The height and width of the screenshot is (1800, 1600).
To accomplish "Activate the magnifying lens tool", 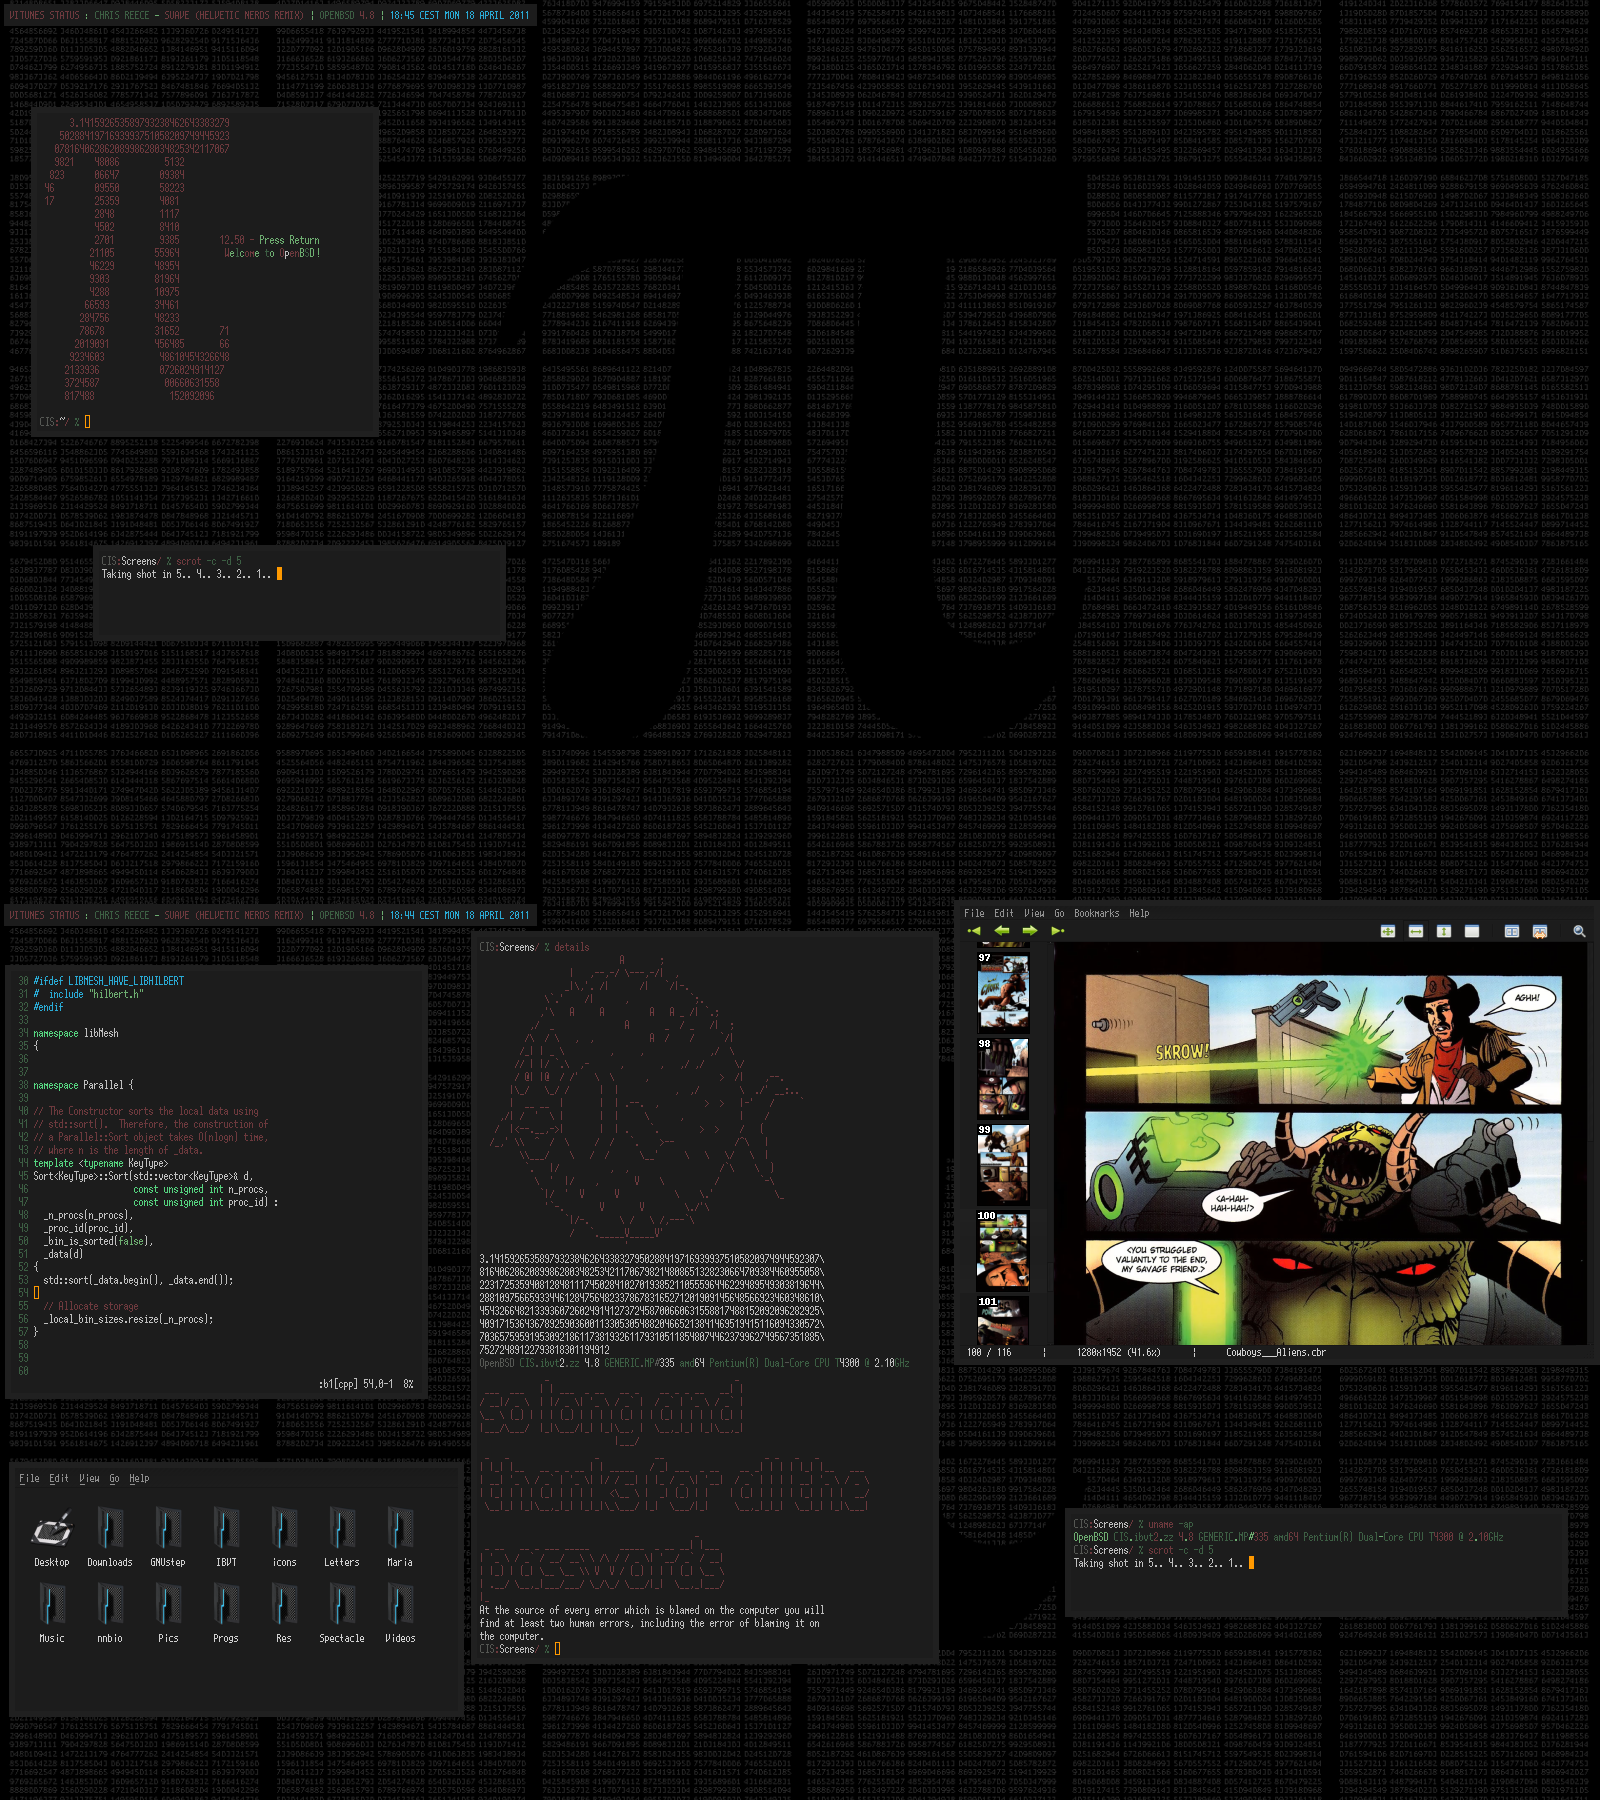I will pyautogui.click(x=1579, y=931).
